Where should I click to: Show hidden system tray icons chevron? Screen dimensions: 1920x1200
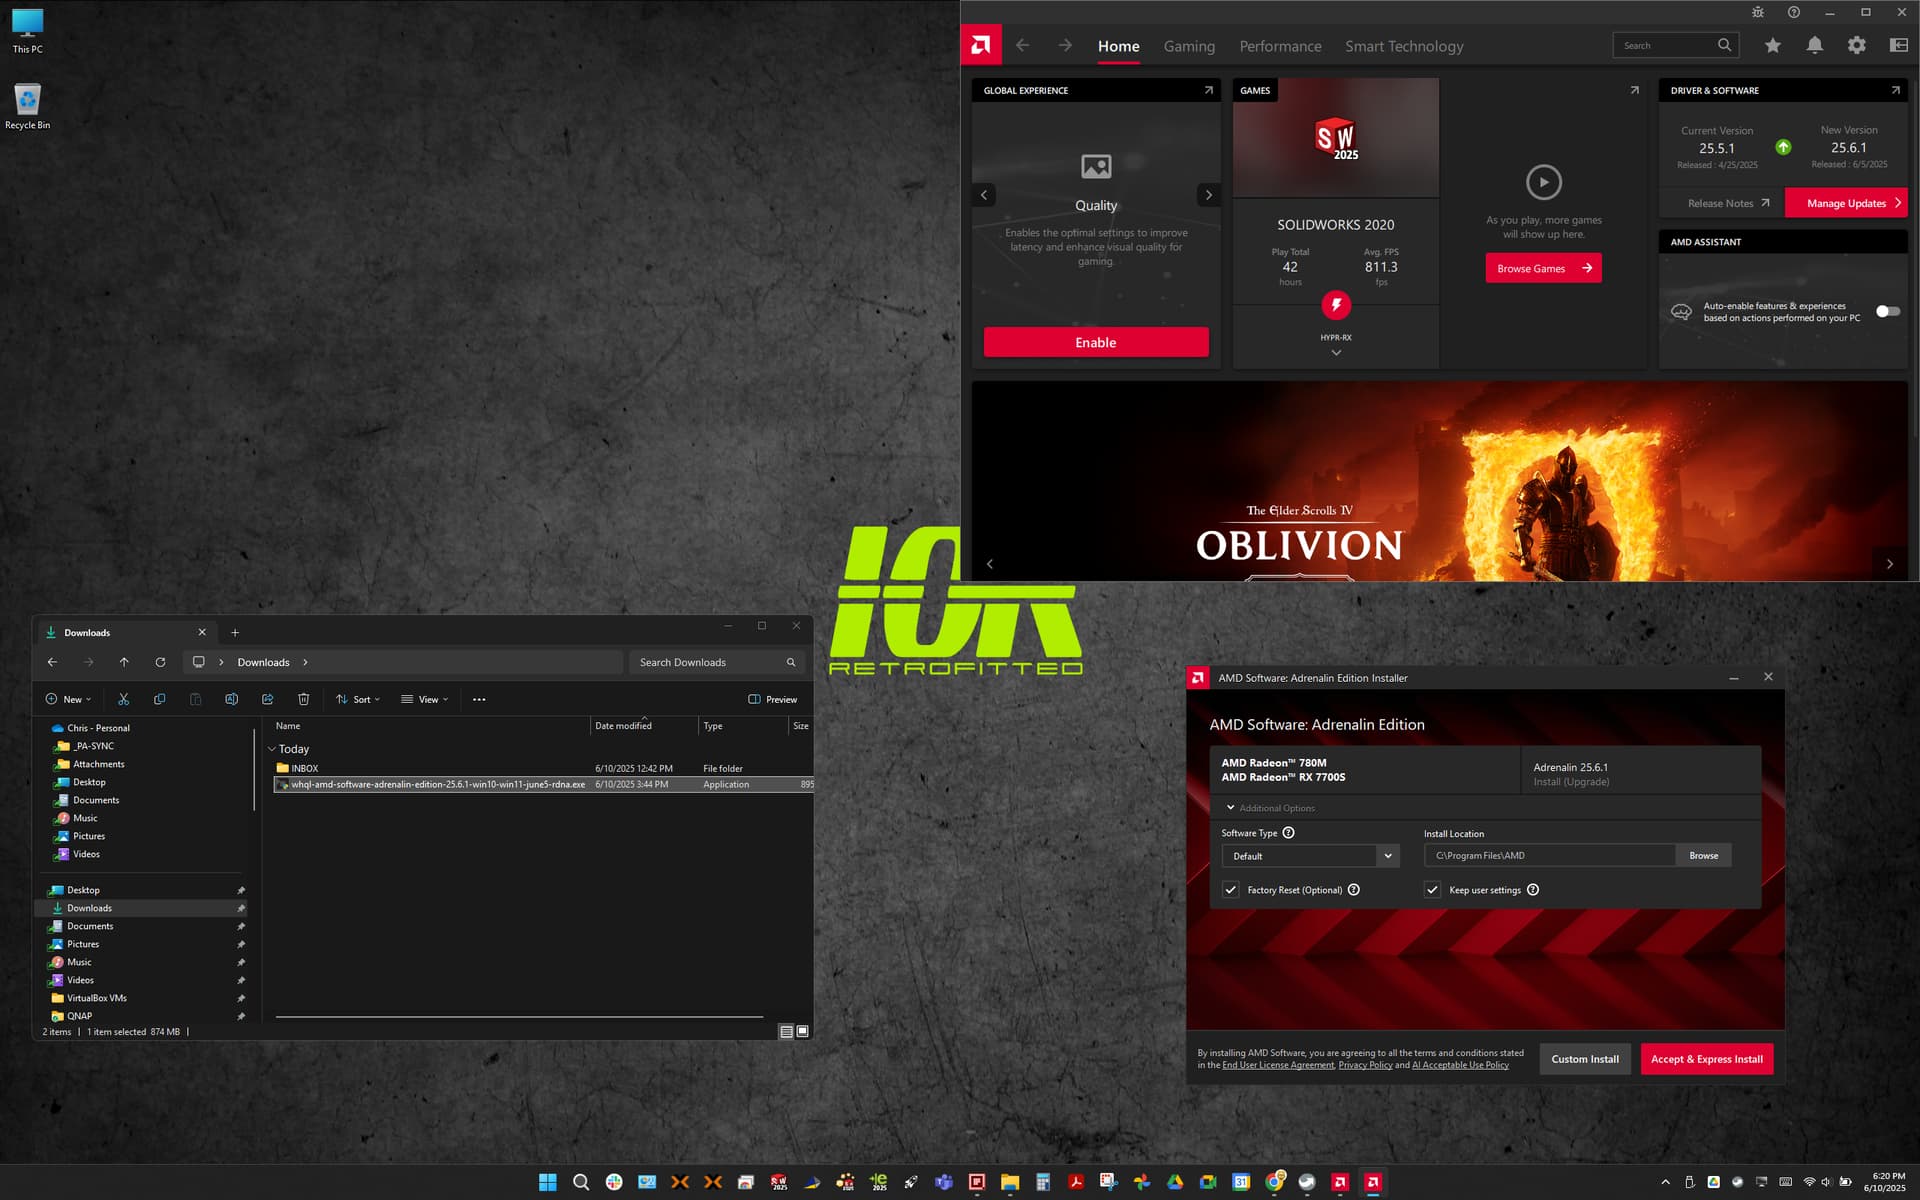[1665, 1182]
